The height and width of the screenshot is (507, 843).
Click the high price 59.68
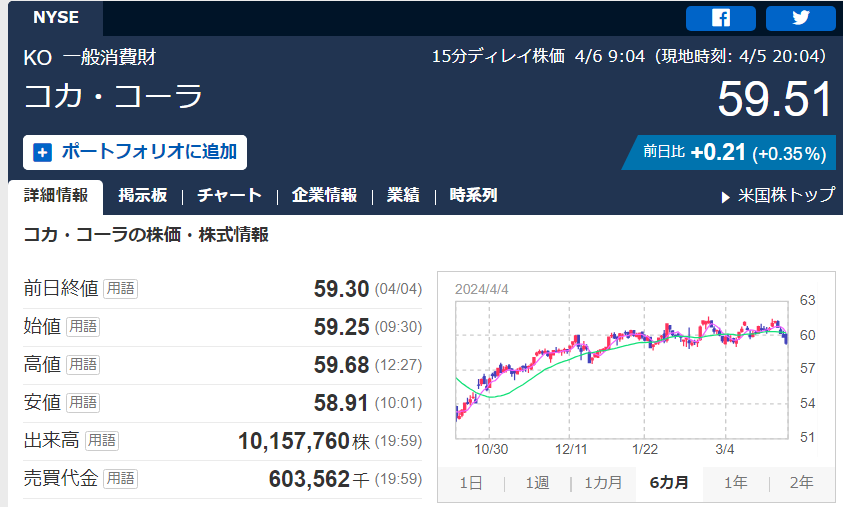[x=341, y=365]
